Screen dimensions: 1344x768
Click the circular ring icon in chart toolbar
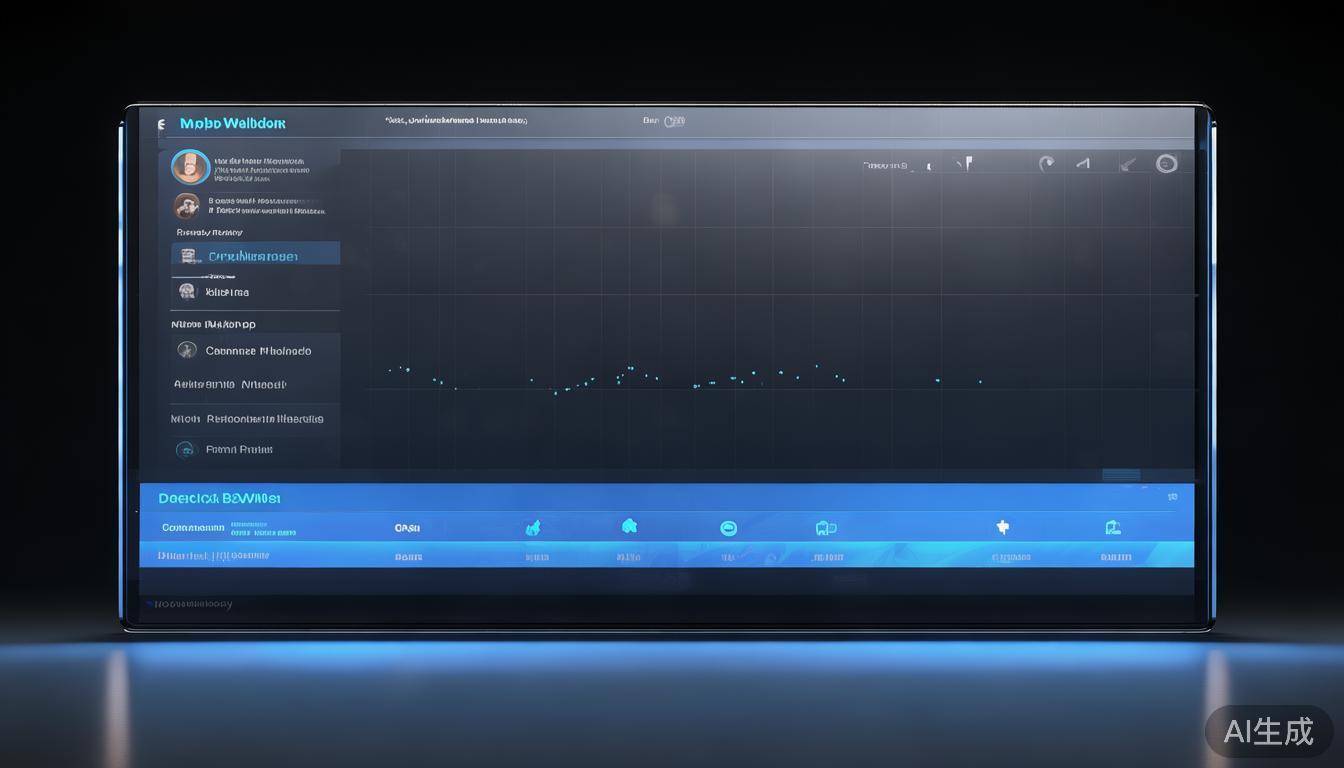[x=1166, y=164]
